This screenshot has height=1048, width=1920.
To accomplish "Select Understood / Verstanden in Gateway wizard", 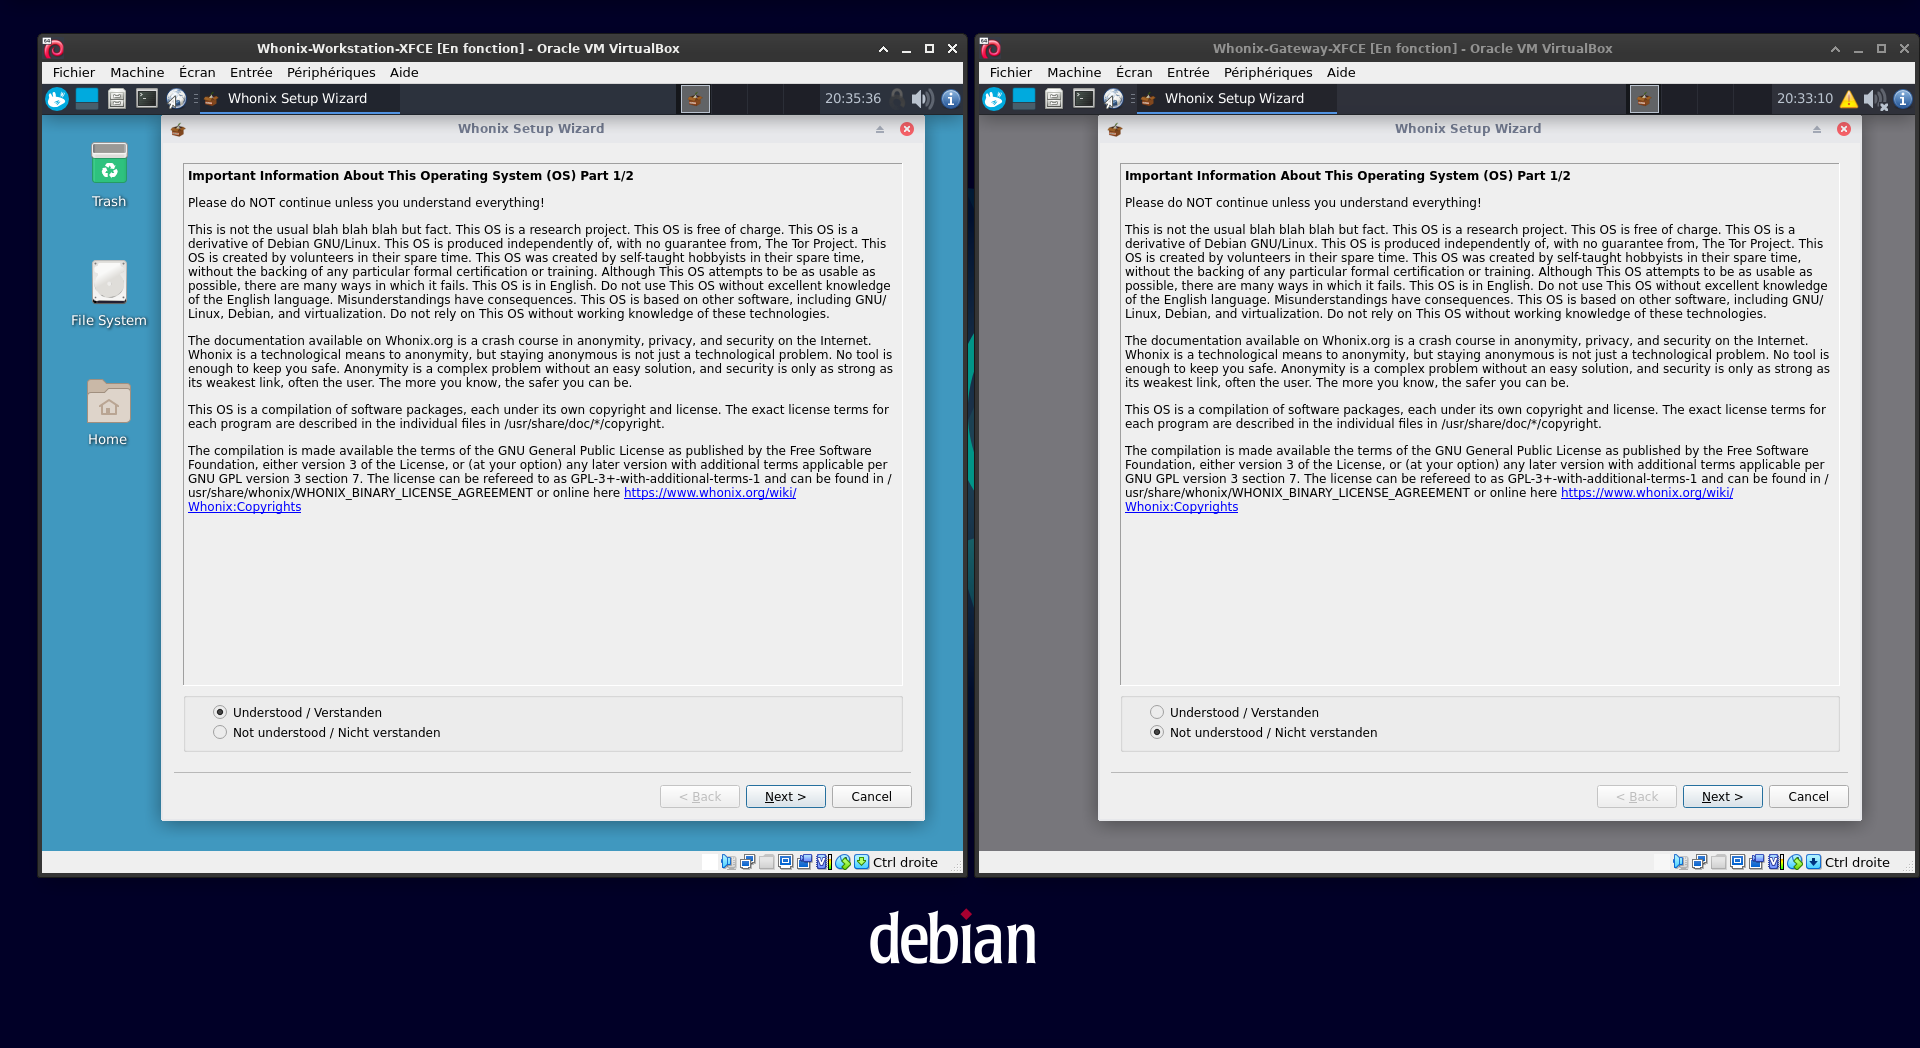I will coord(1235,712).
